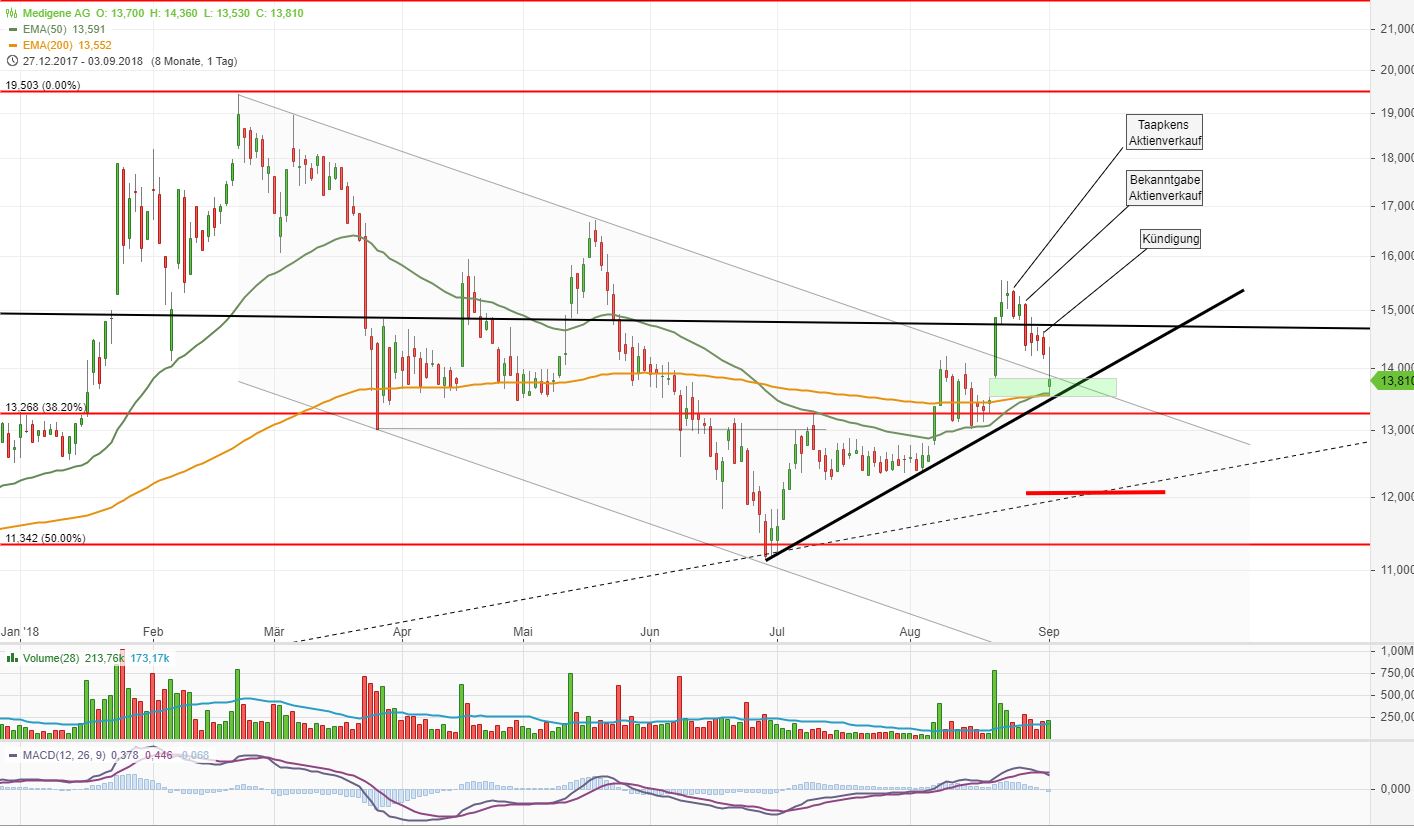
Task: Select the green 13,810 price tag on axis
Action: tap(1394, 381)
